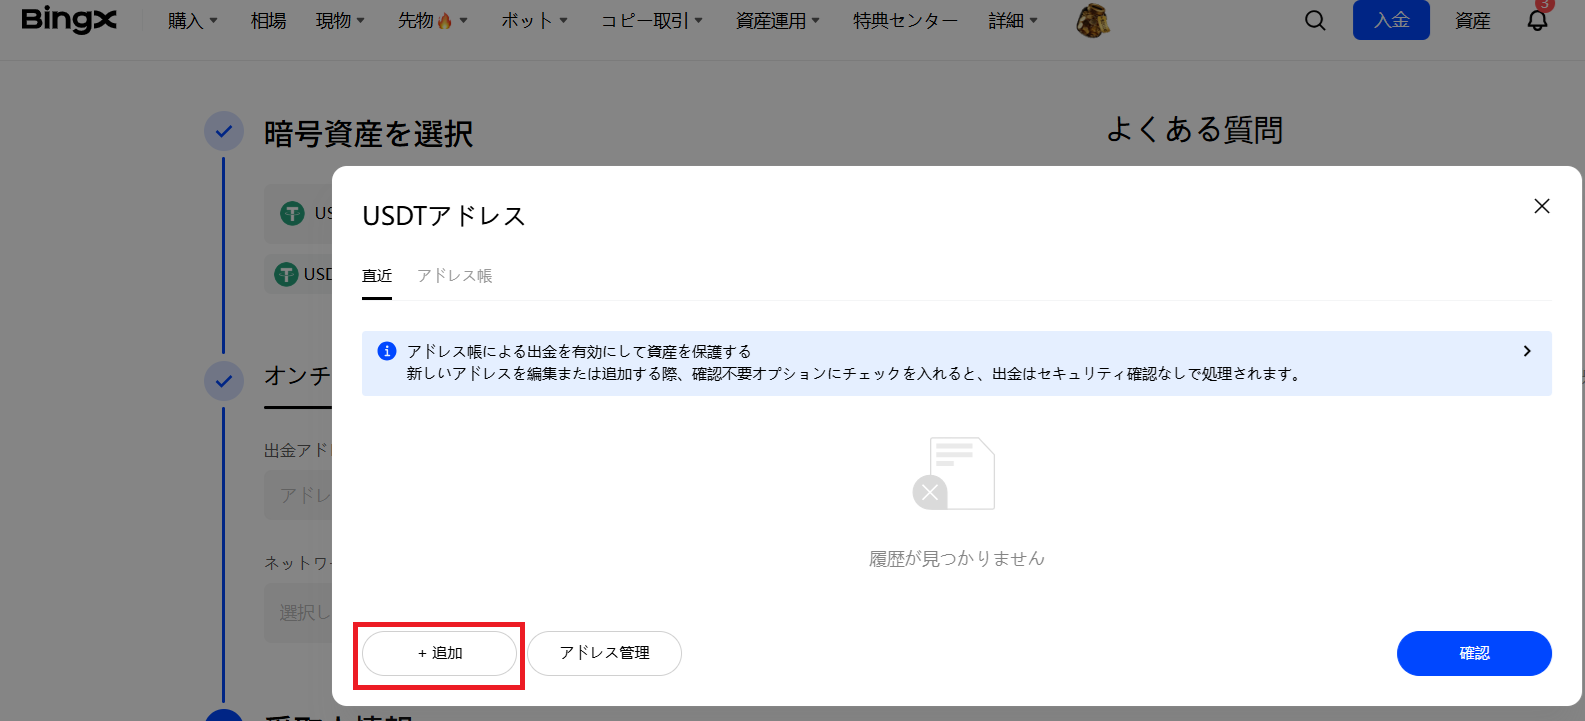
Task: Open the 相場 menu item
Action: (268, 21)
